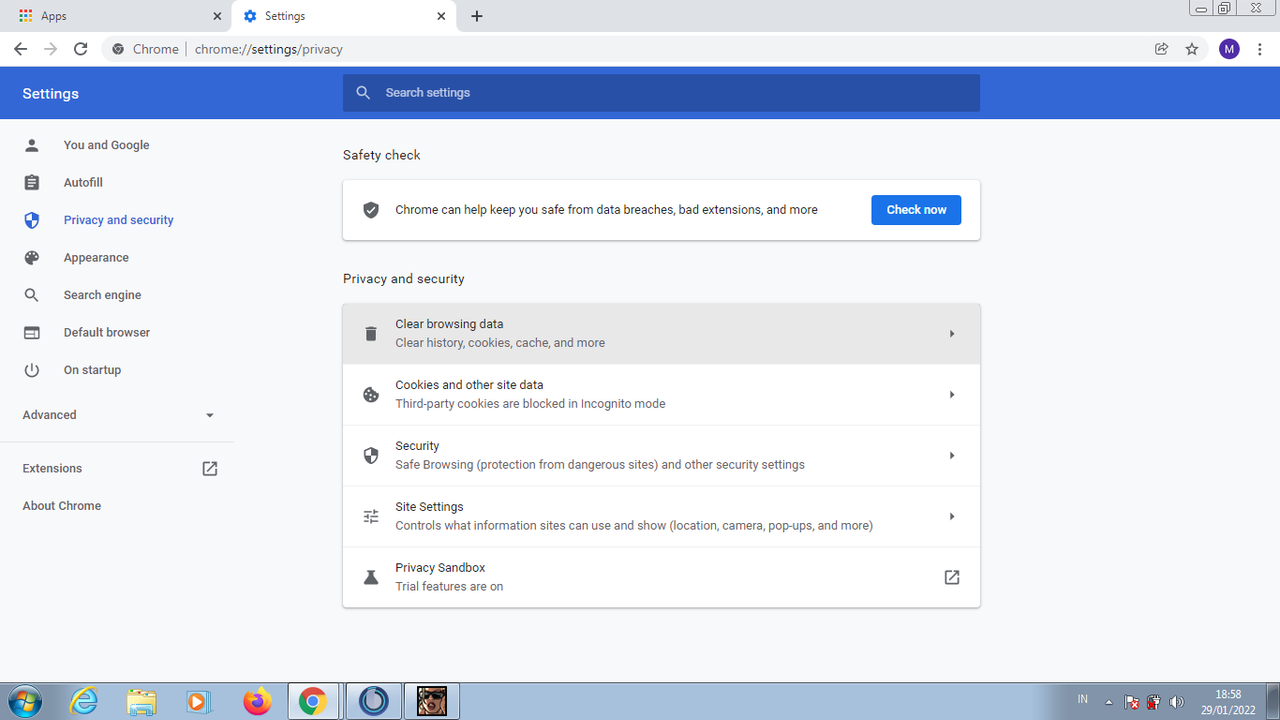Expand arrow on the Security row
The image size is (1280, 720).
[x=951, y=456]
